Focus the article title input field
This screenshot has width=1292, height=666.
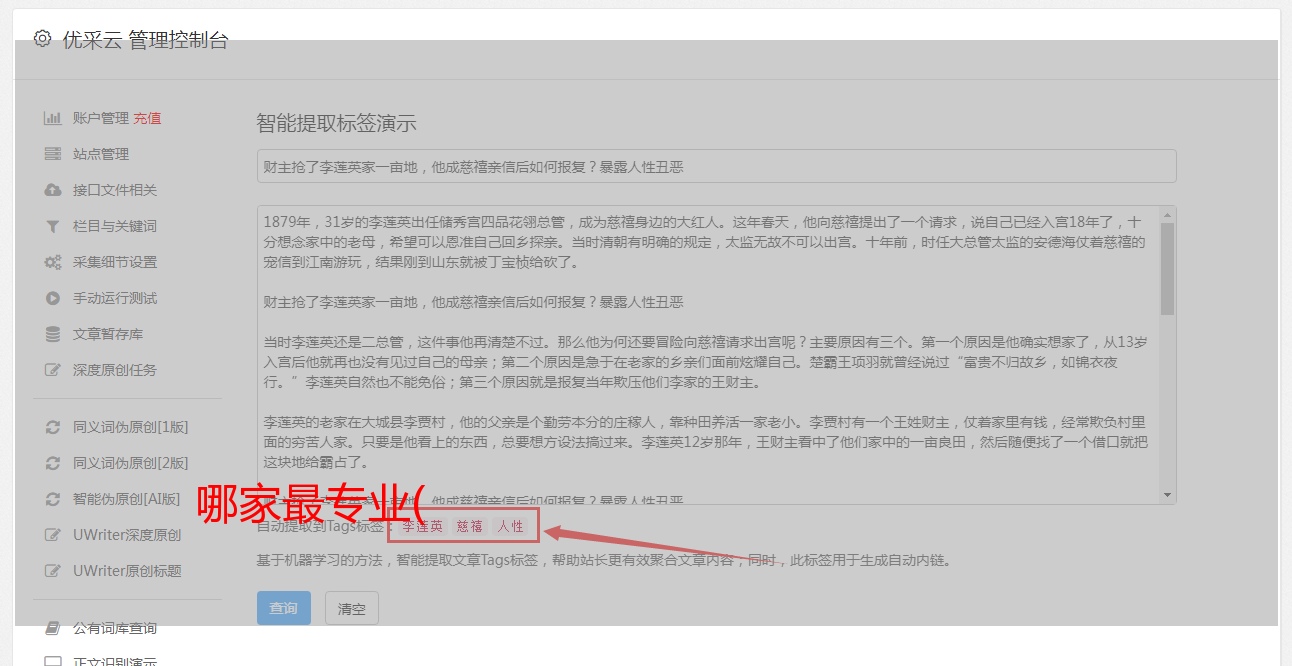716,166
